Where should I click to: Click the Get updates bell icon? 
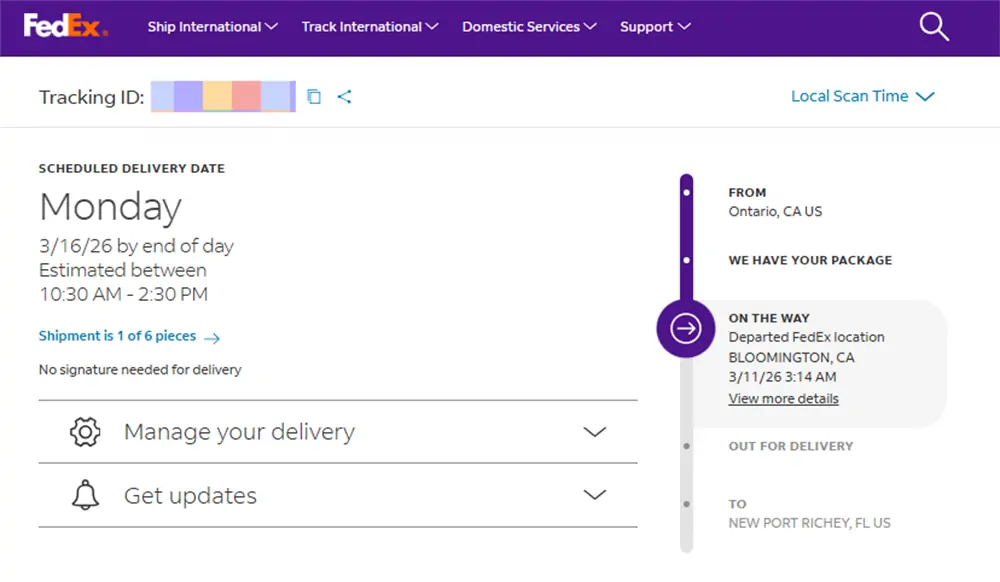point(86,496)
